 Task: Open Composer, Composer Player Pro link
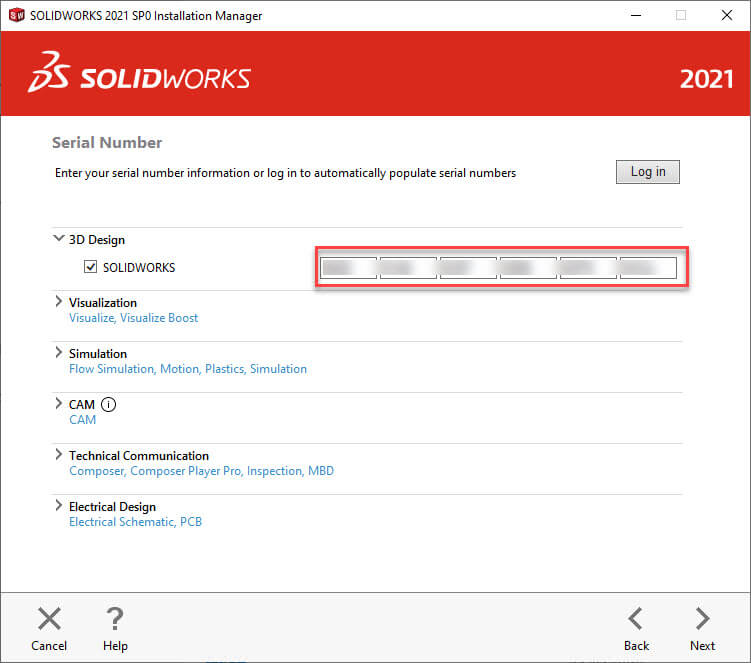[201, 471]
